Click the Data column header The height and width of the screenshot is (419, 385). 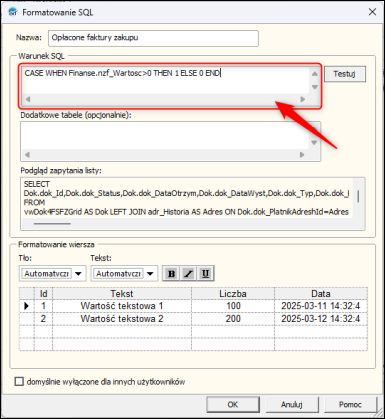pos(321,293)
